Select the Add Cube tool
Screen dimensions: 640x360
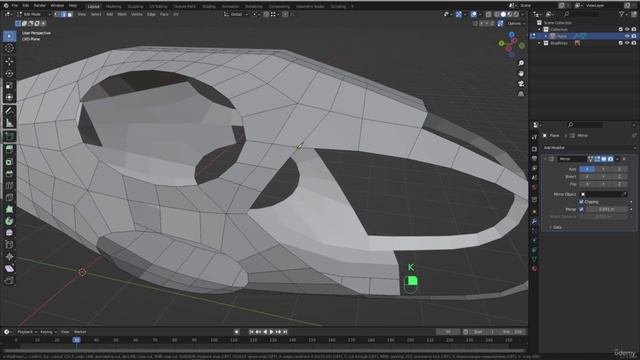click(9, 136)
